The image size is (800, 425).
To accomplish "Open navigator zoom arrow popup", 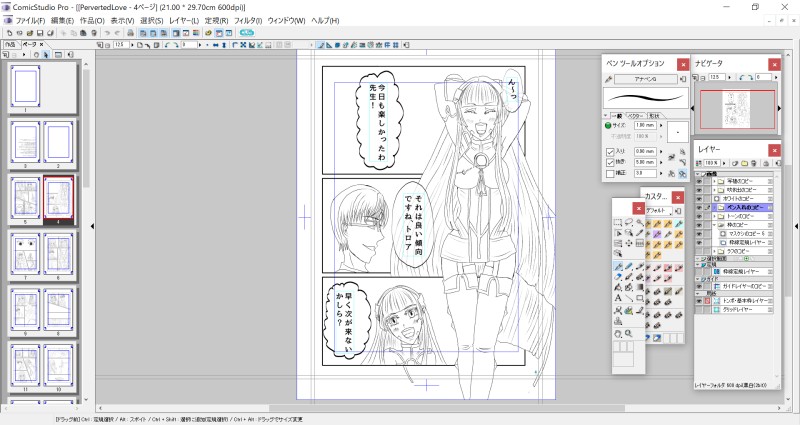I will pyautogui.click(x=730, y=77).
